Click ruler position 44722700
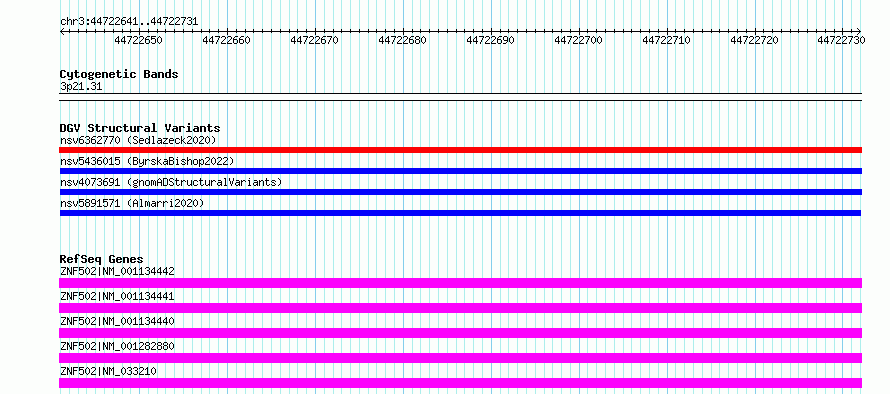Viewport: 890px width, 394px height. pyautogui.click(x=578, y=40)
